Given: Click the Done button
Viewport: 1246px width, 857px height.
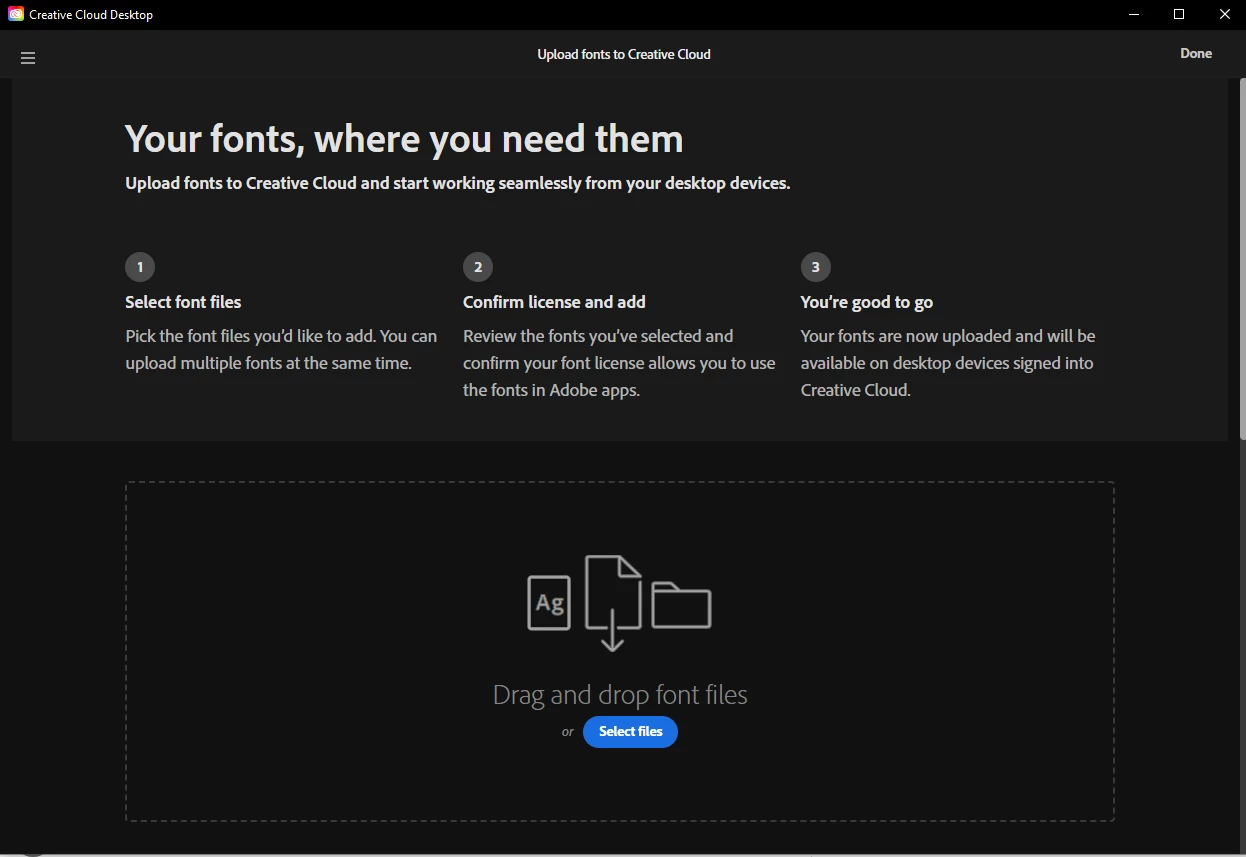Looking at the screenshot, I should click(1196, 54).
